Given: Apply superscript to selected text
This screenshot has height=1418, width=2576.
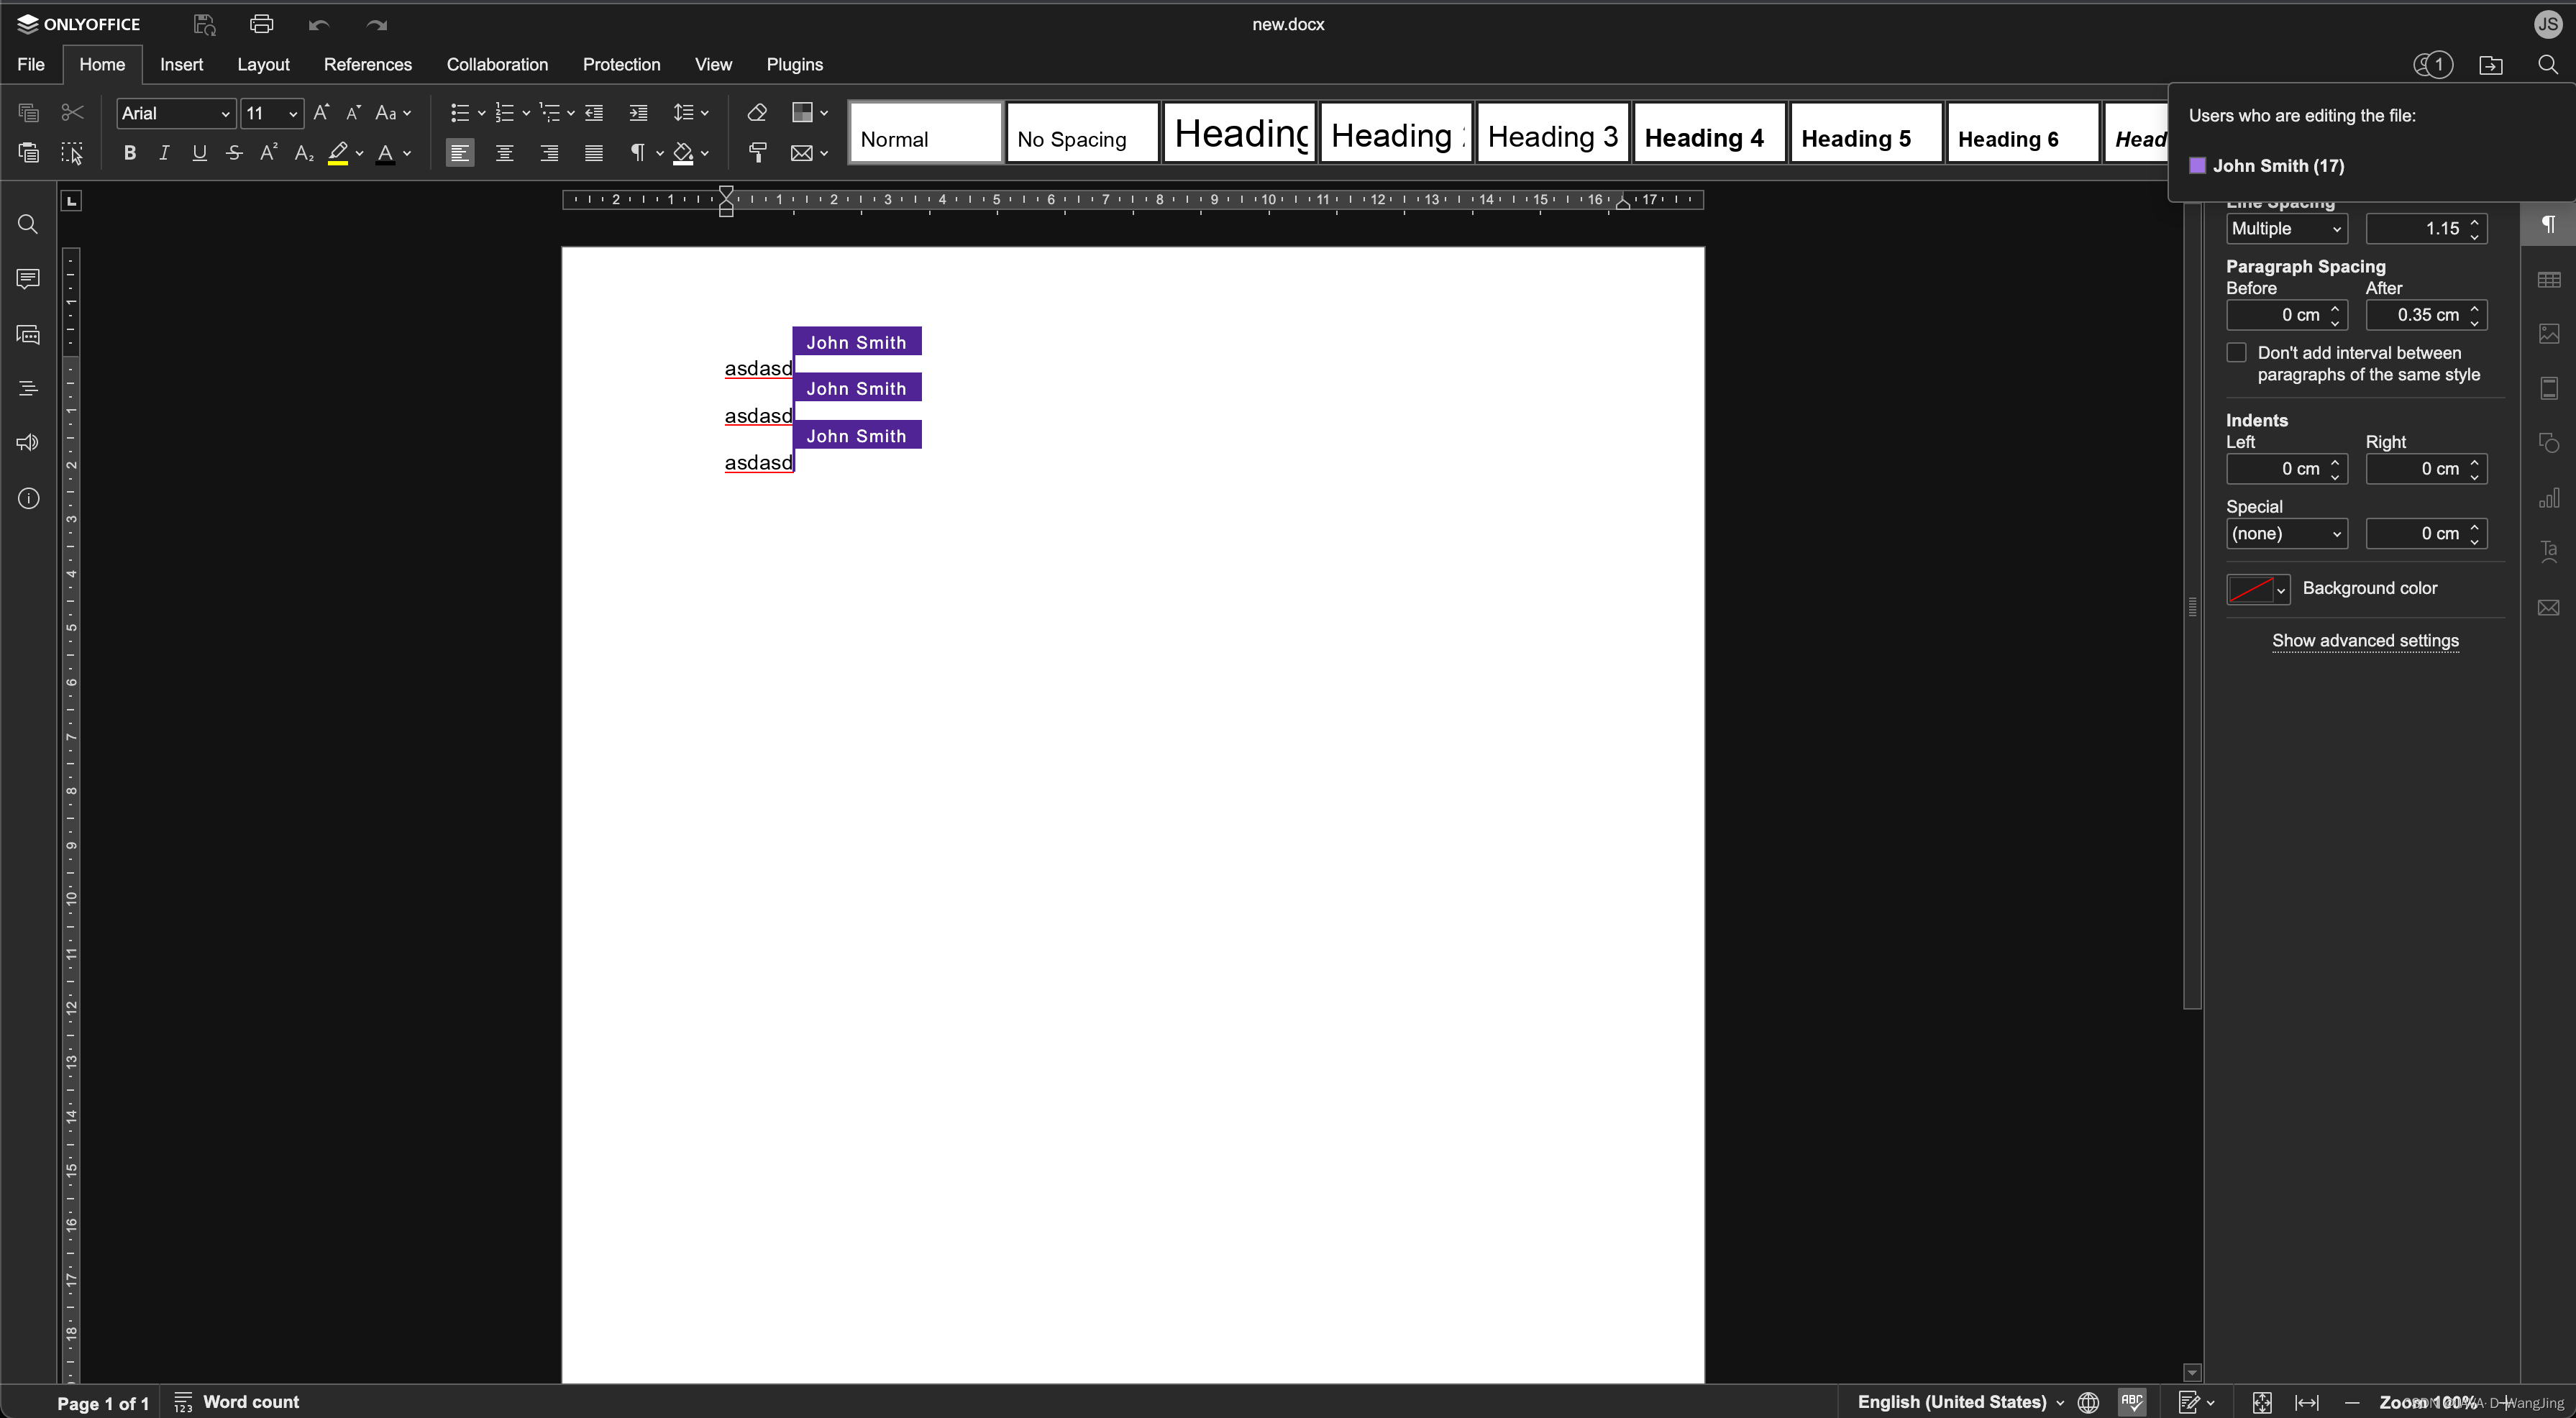Looking at the screenshot, I should (x=267, y=152).
